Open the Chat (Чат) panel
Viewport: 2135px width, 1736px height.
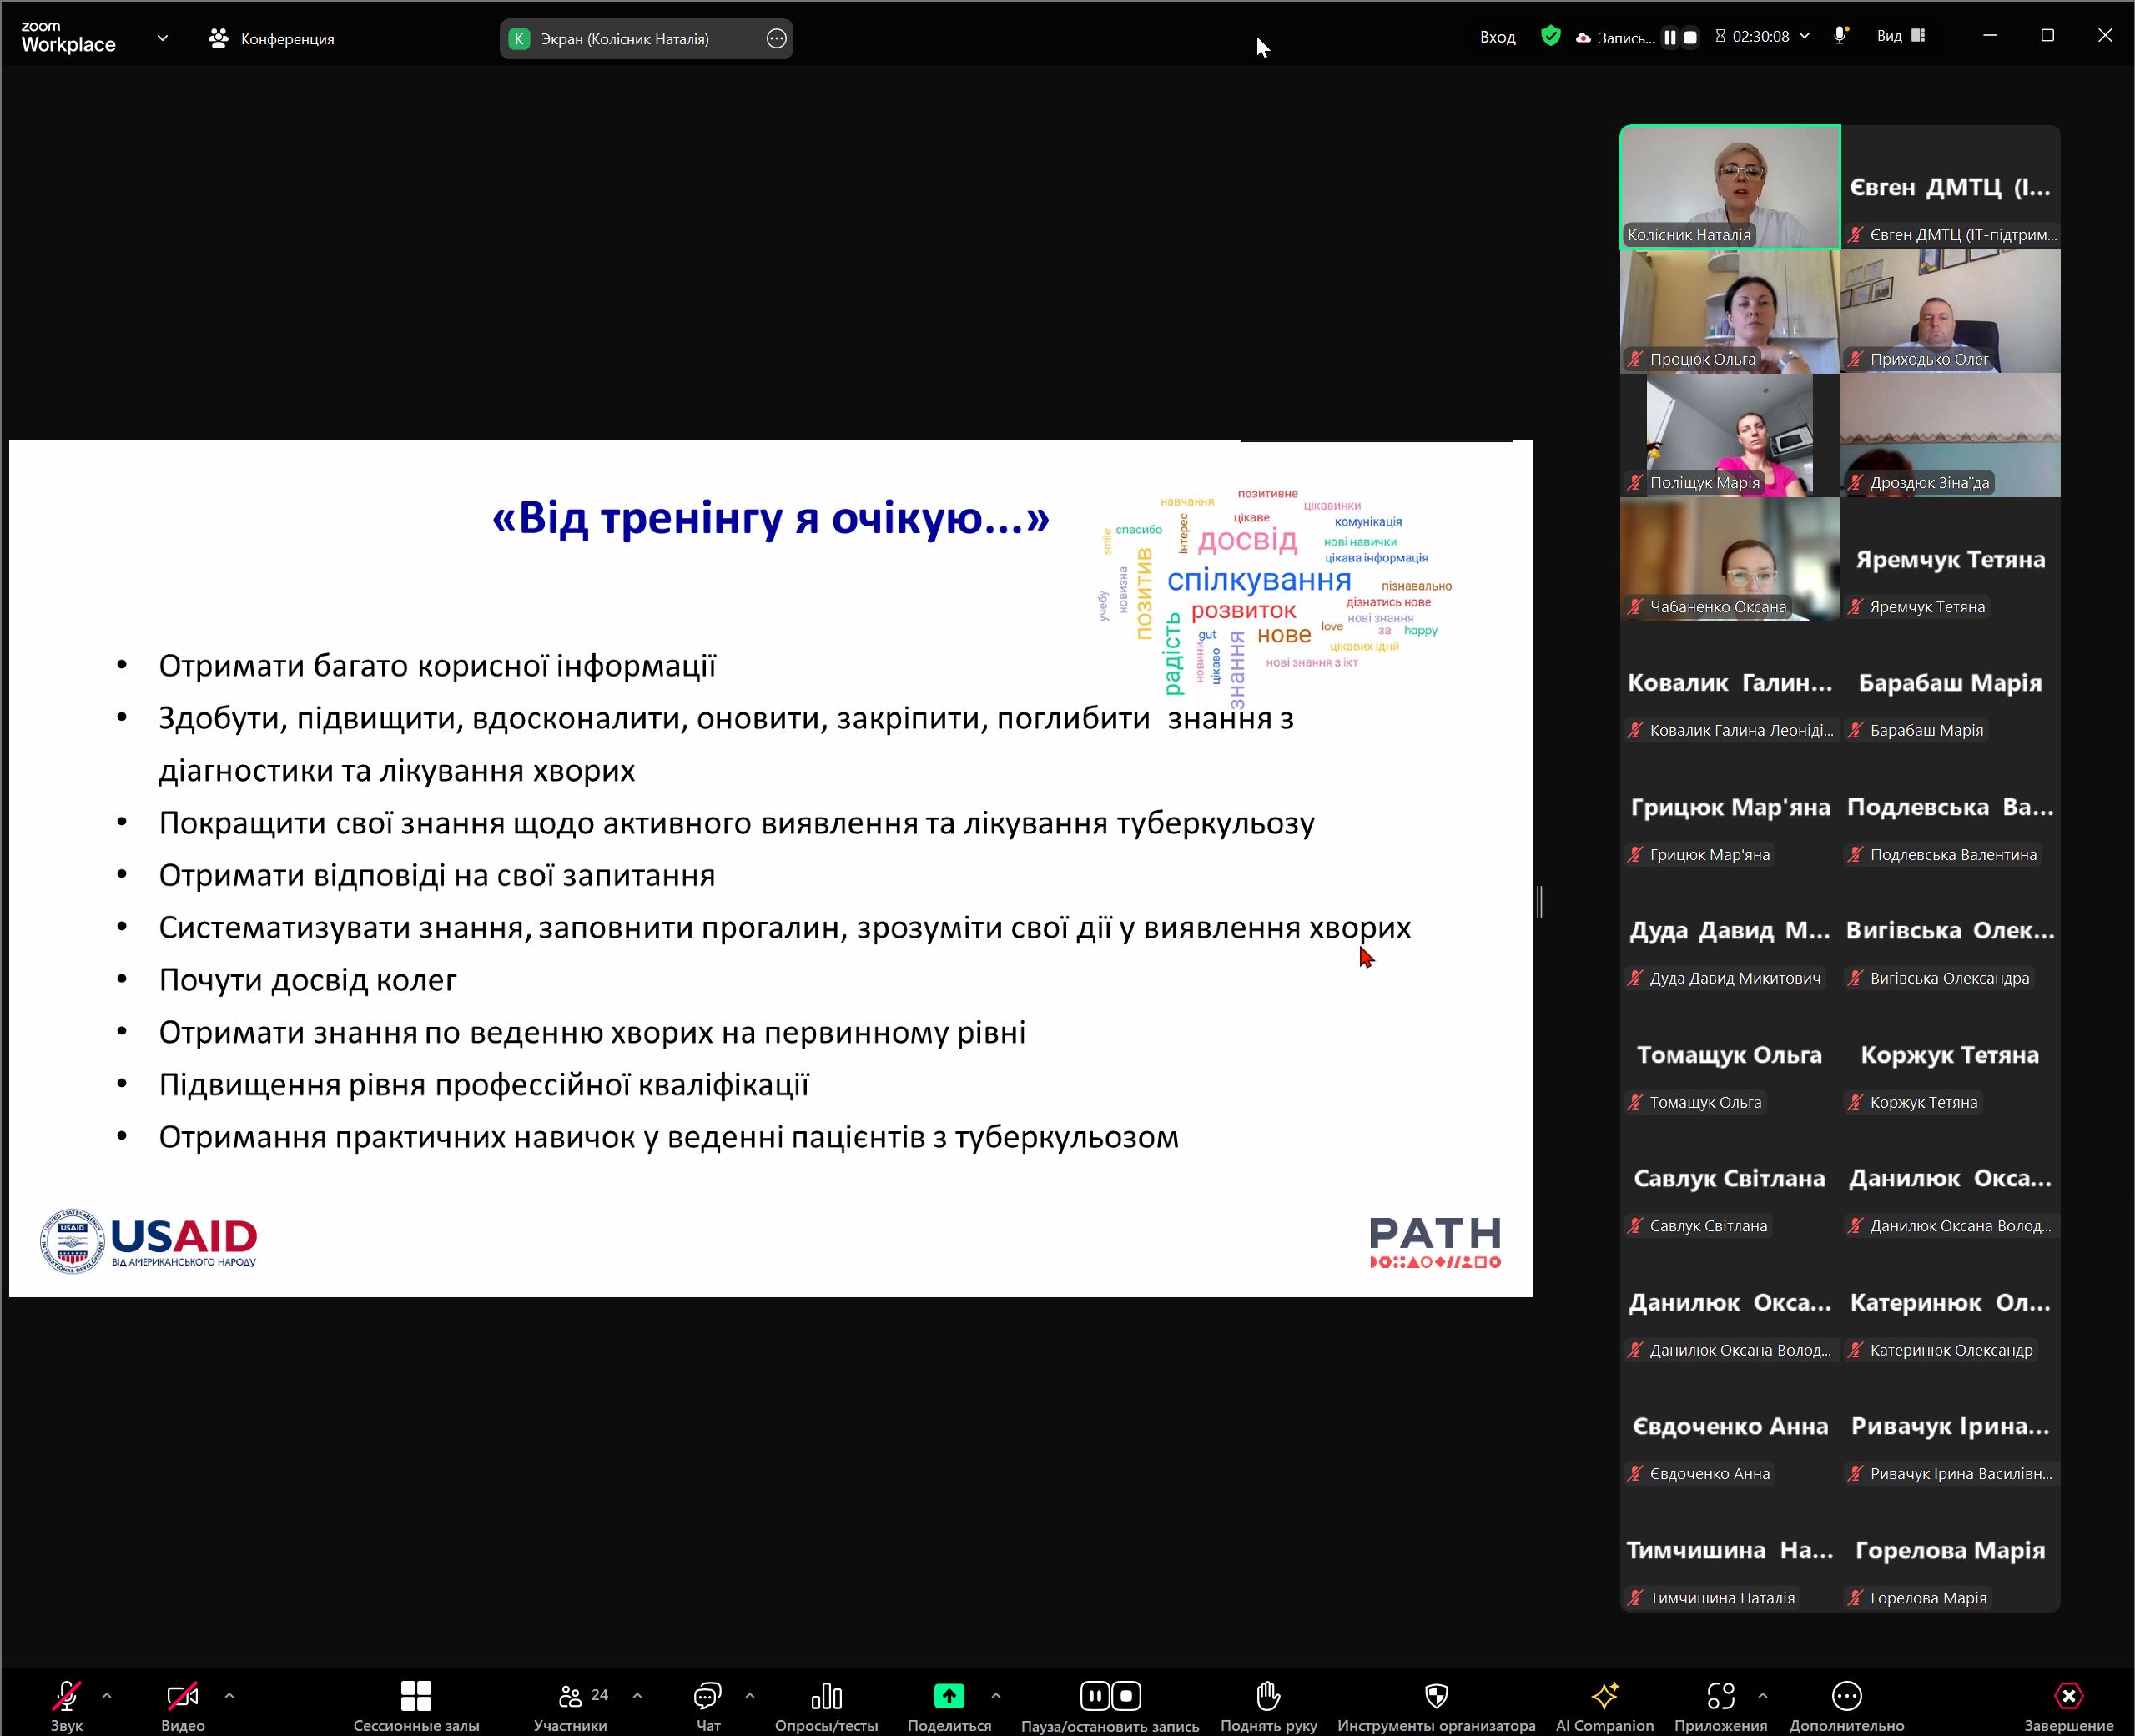click(708, 1696)
